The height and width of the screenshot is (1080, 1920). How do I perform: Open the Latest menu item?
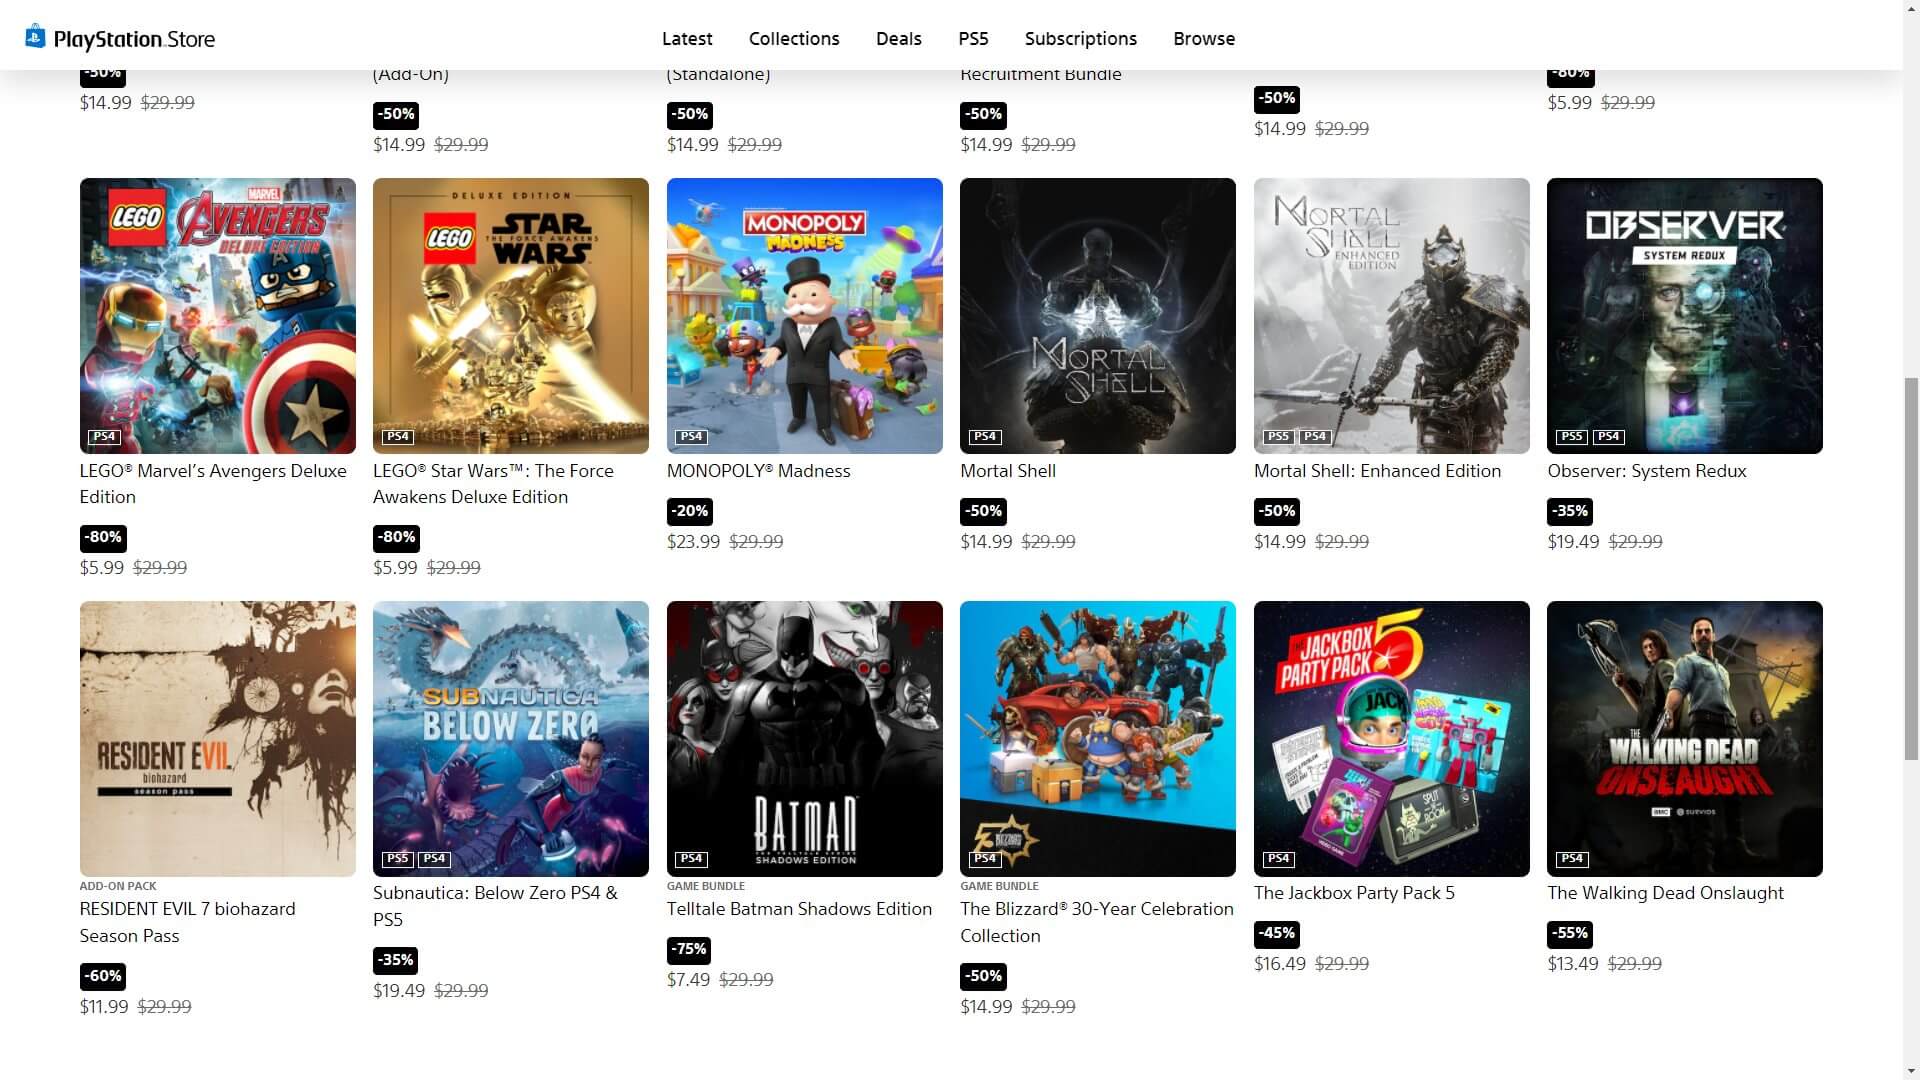point(687,39)
